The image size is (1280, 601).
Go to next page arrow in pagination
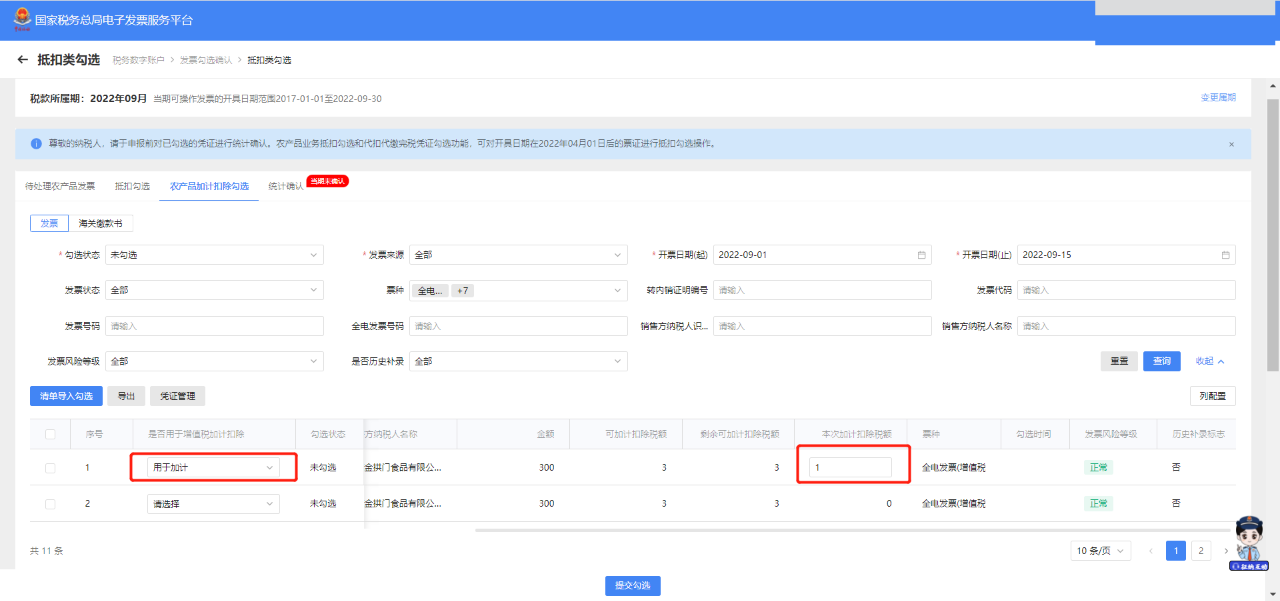1226,551
